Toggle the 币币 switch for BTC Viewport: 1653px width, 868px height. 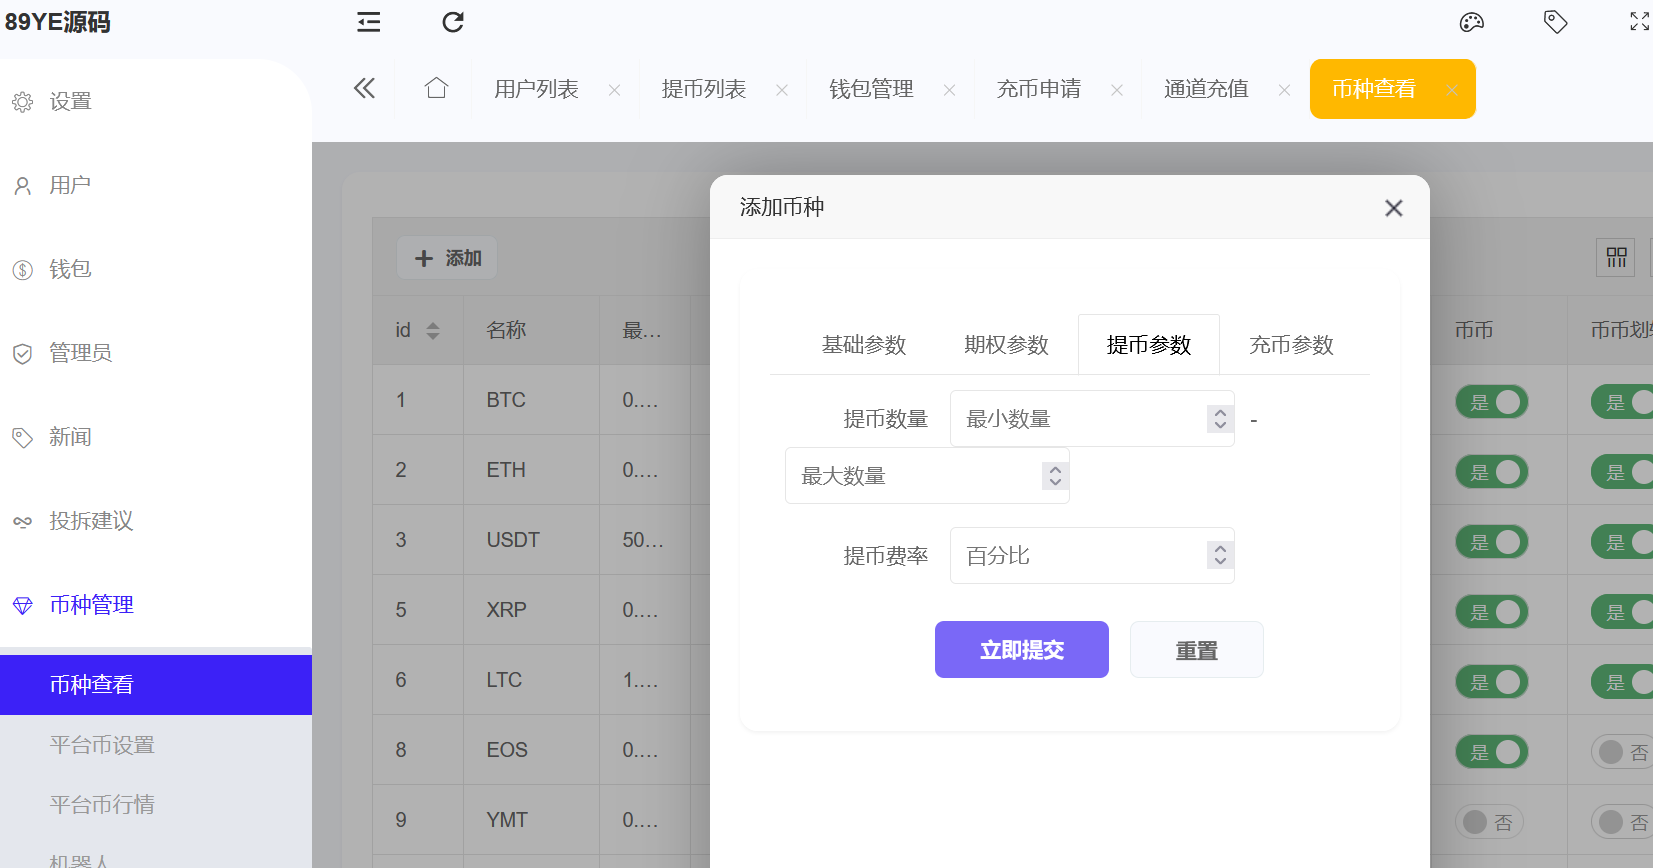point(1491,402)
